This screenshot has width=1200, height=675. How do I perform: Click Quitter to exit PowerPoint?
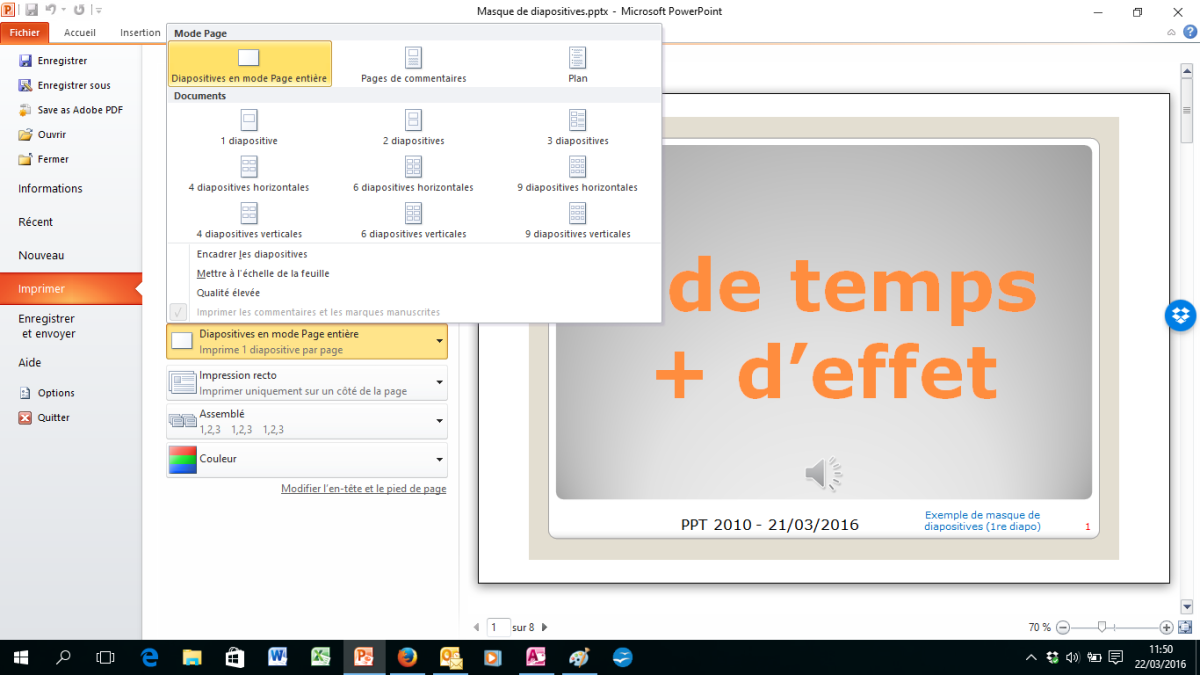click(x=44, y=418)
